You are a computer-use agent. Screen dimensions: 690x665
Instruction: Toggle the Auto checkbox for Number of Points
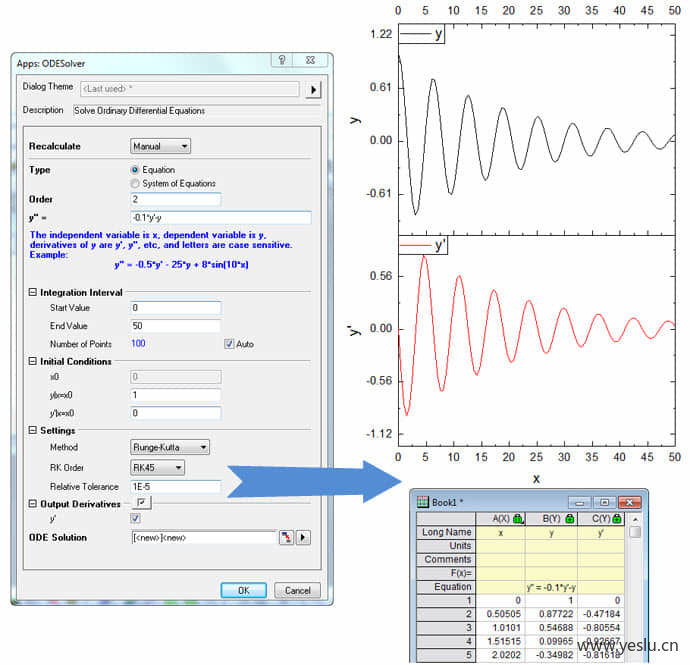coord(229,344)
